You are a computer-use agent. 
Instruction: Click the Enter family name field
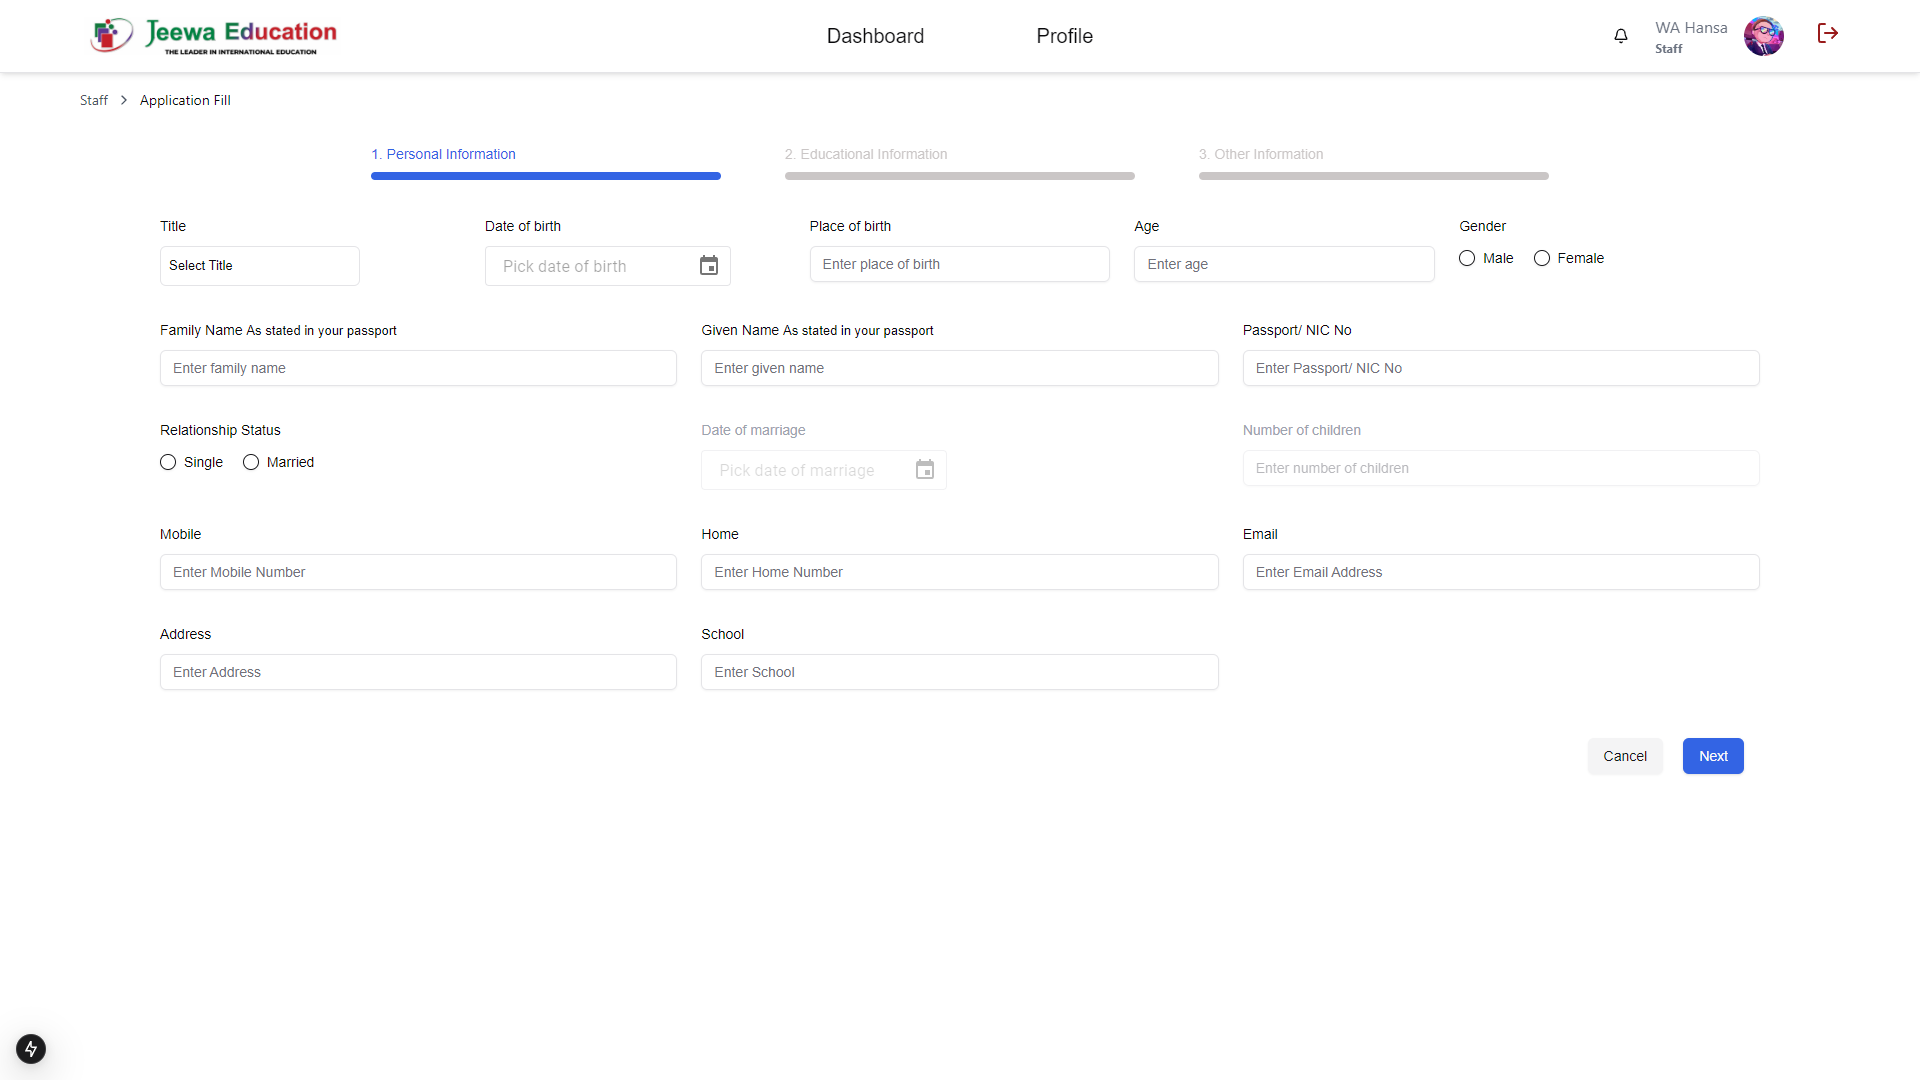(418, 368)
